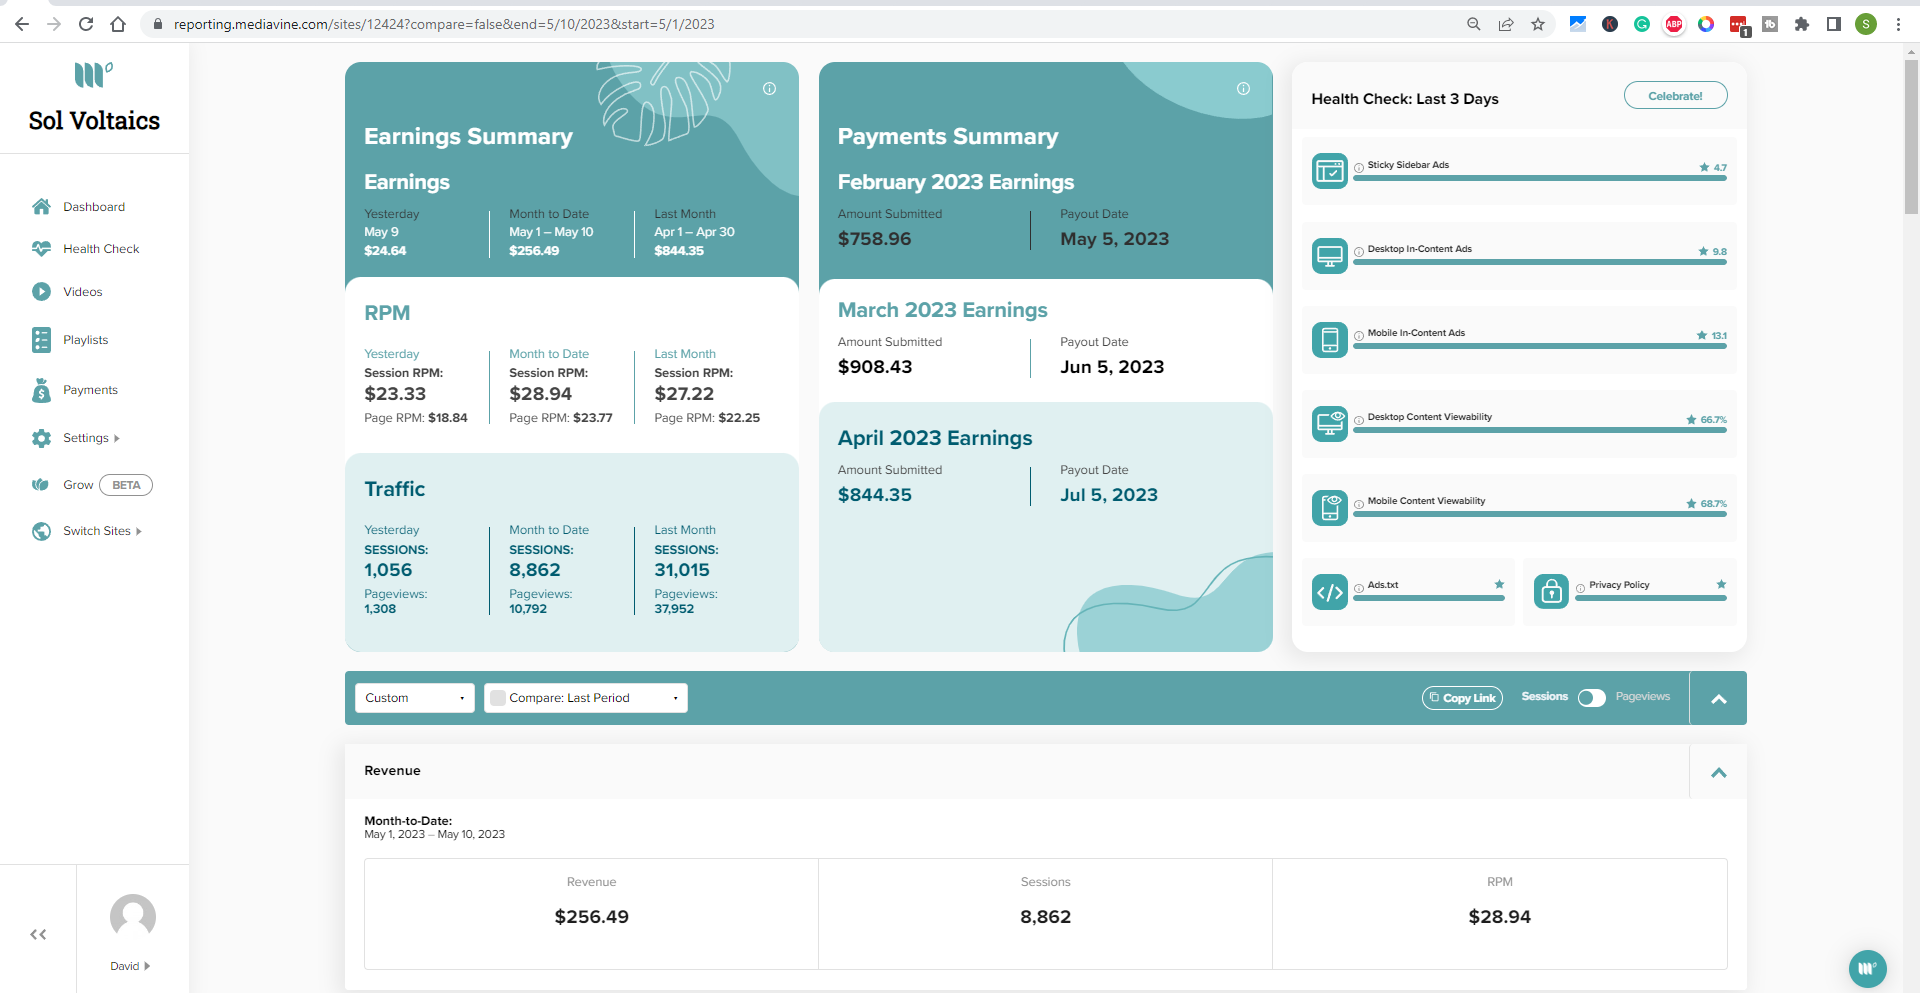Click the browser home icon

pyautogui.click(x=118, y=24)
